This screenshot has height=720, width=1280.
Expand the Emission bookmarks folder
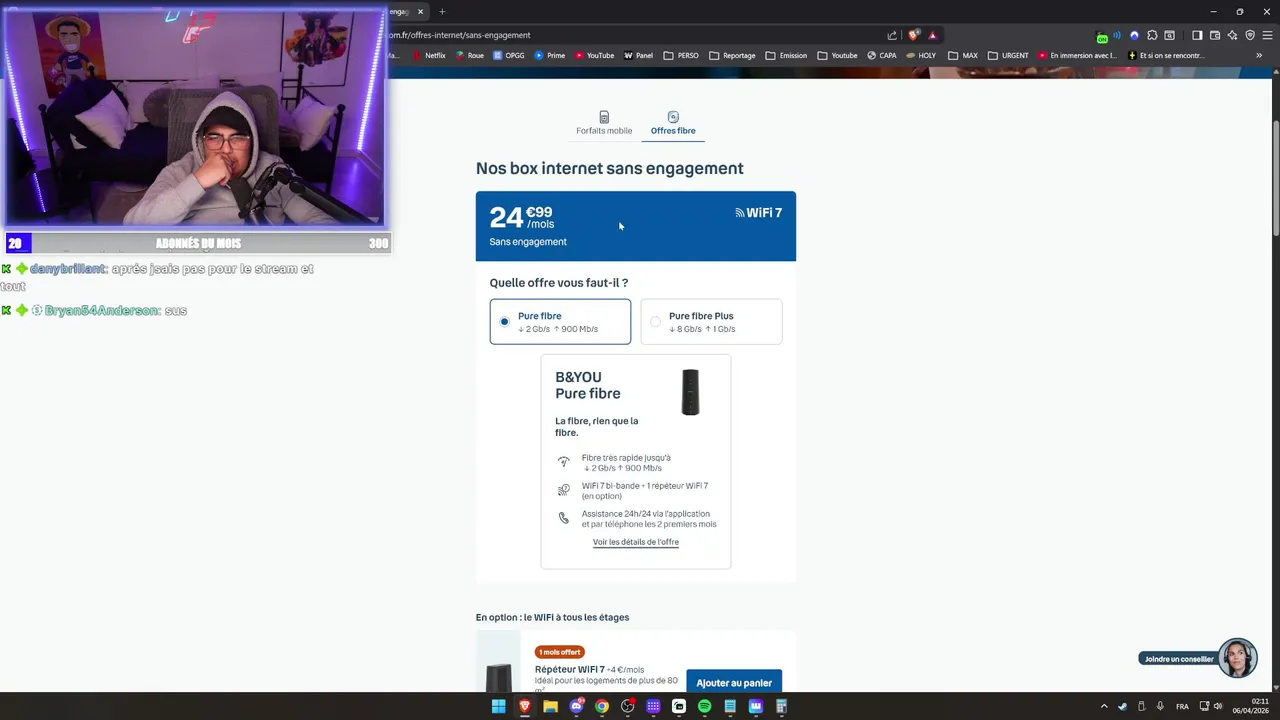tap(786, 56)
